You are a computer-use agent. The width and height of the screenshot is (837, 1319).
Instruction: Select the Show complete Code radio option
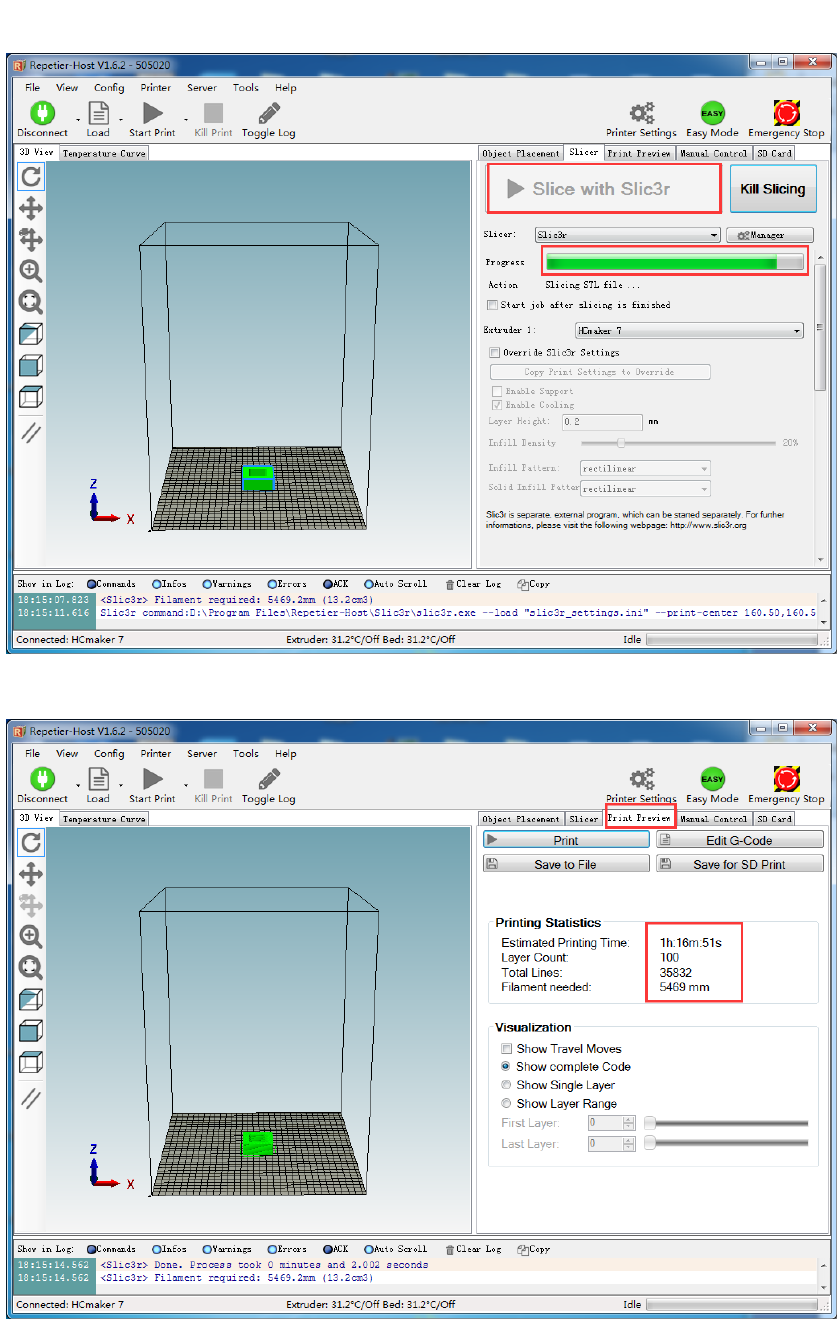coord(506,1067)
